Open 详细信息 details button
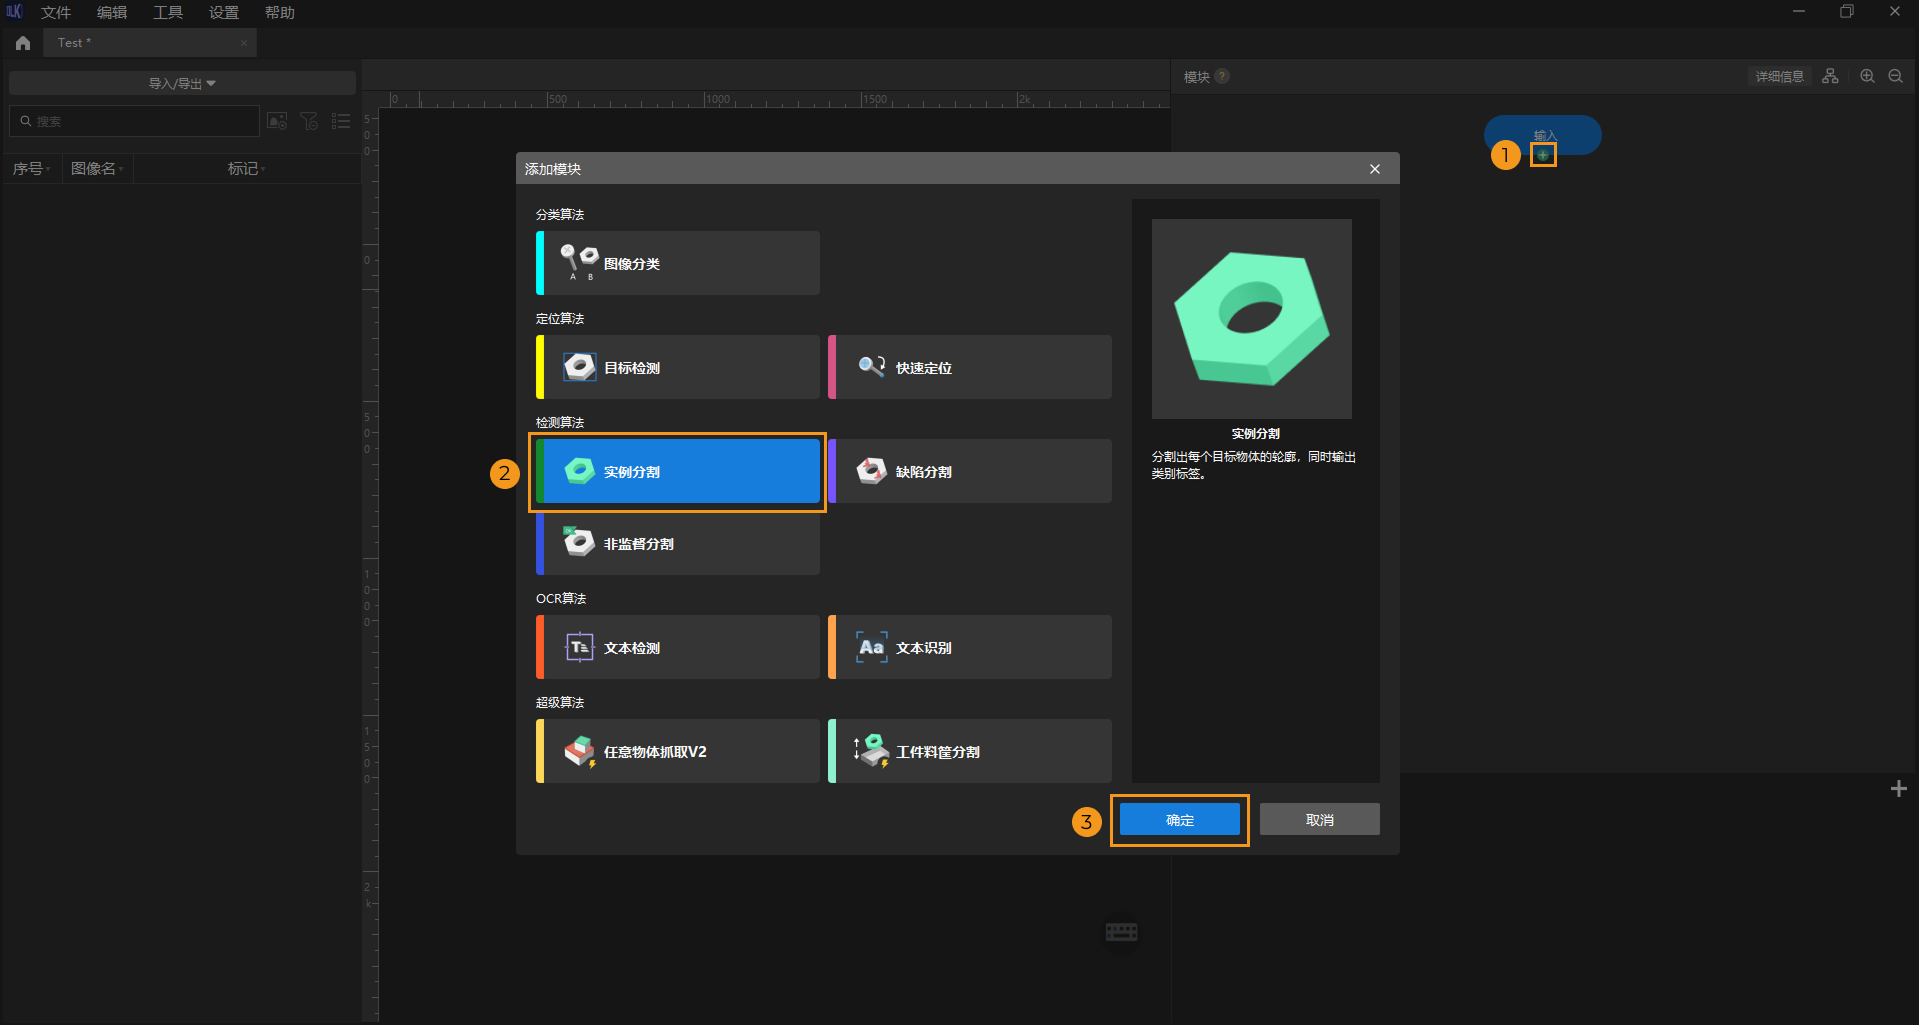 (x=1779, y=76)
